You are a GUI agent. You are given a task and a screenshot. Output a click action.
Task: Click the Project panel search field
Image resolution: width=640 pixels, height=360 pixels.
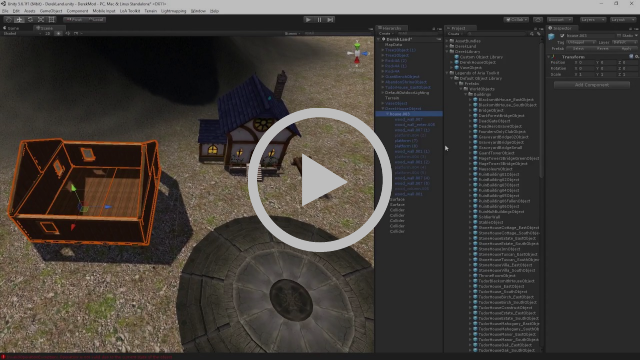(x=497, y=33)
